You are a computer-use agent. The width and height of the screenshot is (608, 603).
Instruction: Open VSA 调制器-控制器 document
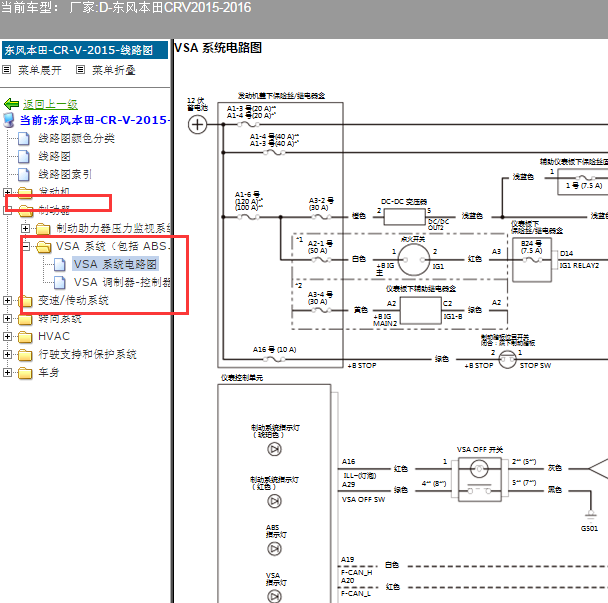click(x=122, y=282)
